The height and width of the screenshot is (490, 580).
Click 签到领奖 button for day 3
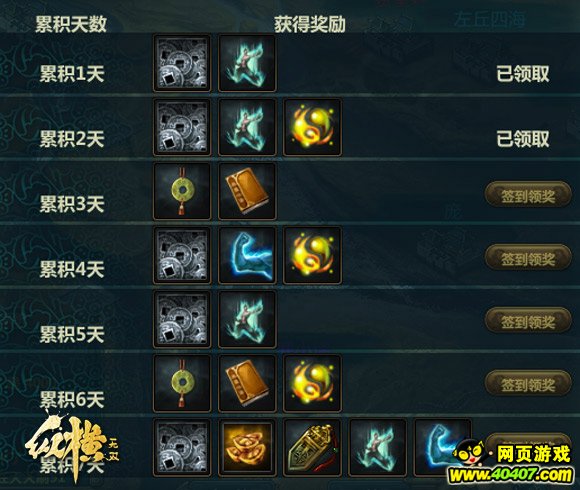pyautogui.click(x=528, y=195)
